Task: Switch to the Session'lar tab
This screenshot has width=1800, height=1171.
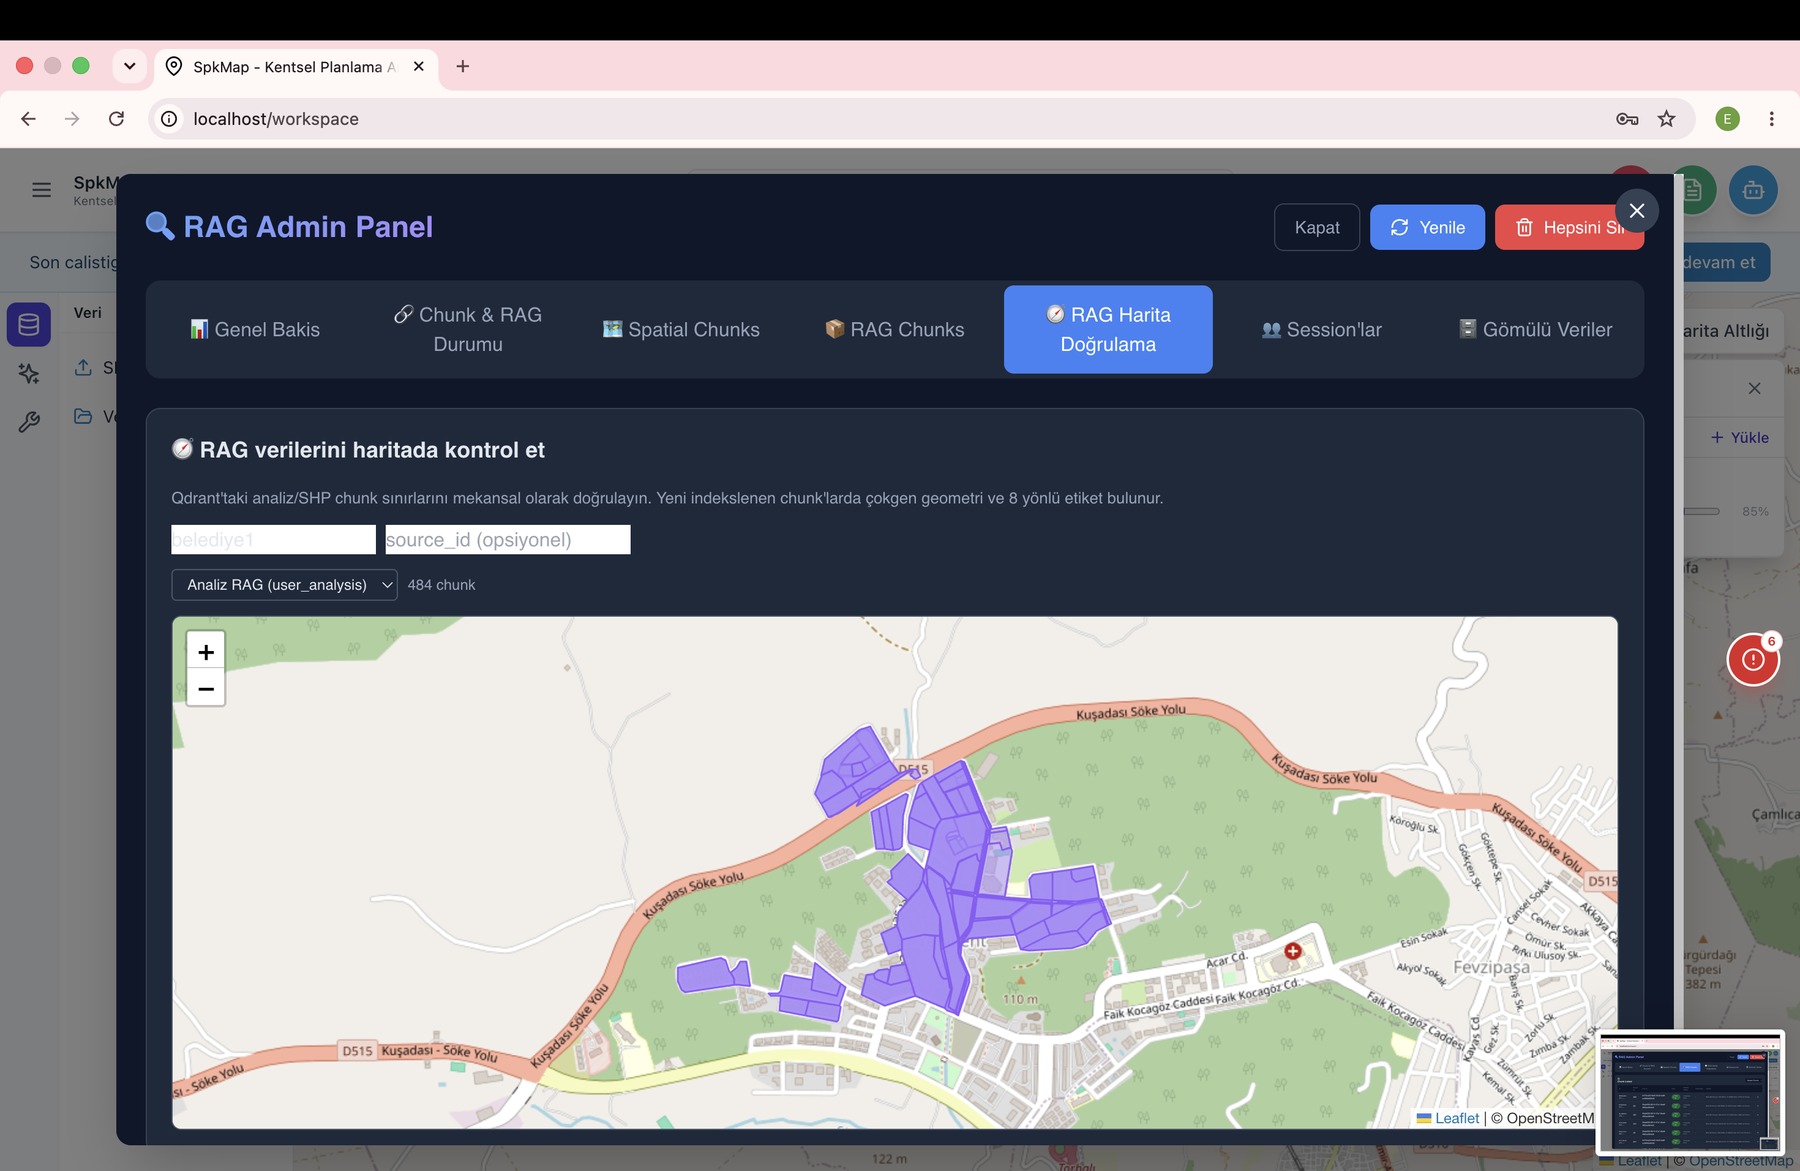Action: [1322, 330]
